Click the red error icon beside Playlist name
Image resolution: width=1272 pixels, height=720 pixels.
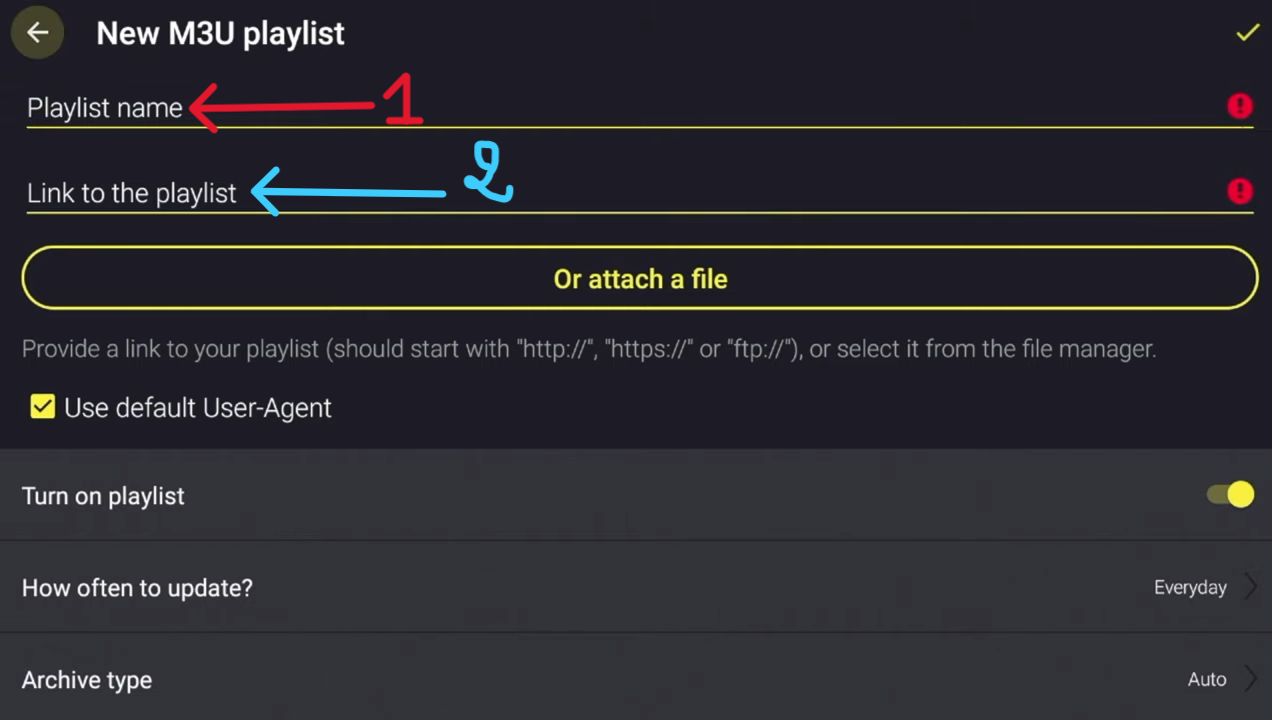(1240, 106)
